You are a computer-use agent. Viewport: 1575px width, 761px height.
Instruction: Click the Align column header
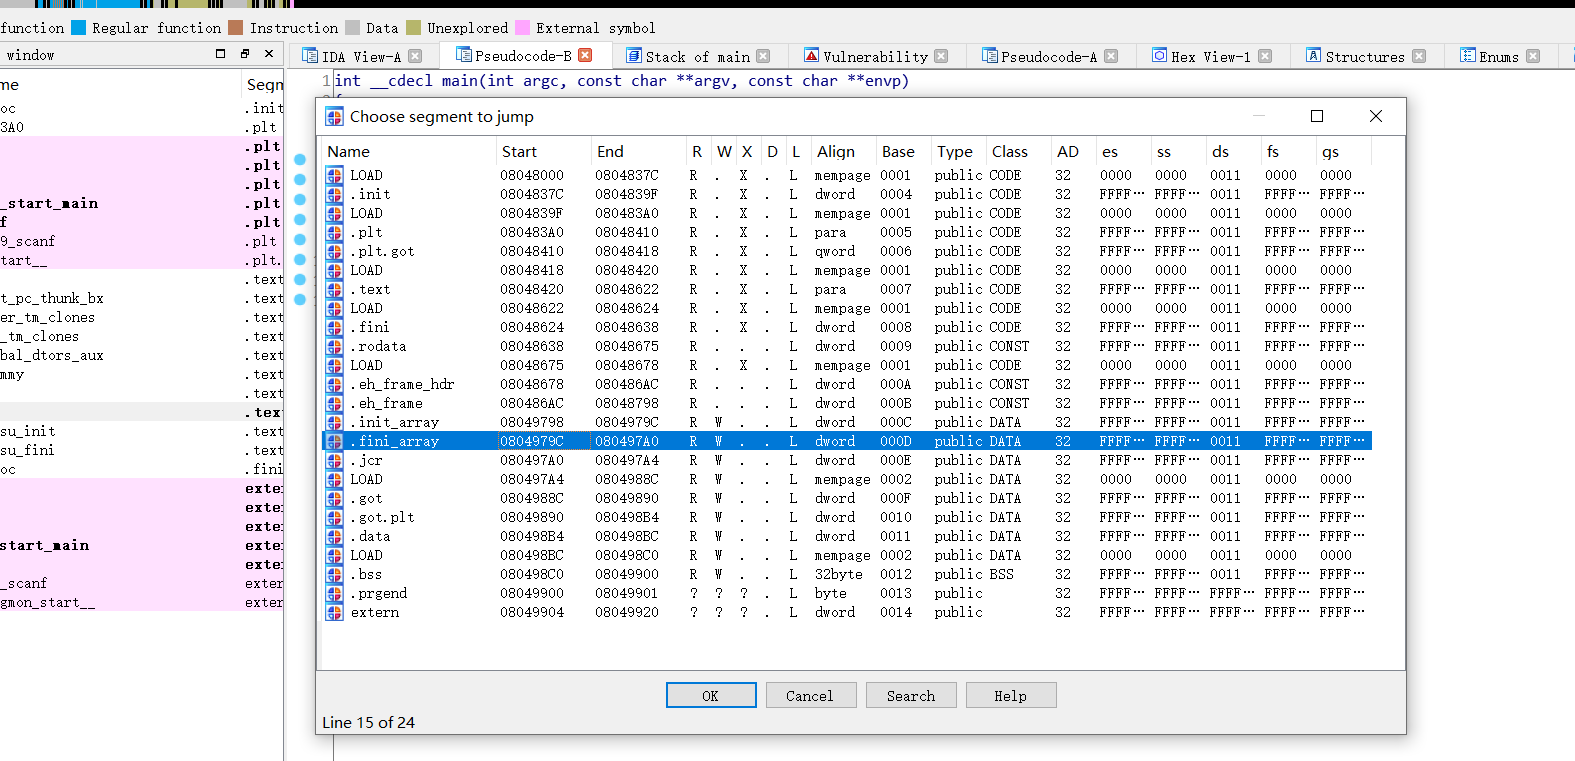tap(843, 152)
